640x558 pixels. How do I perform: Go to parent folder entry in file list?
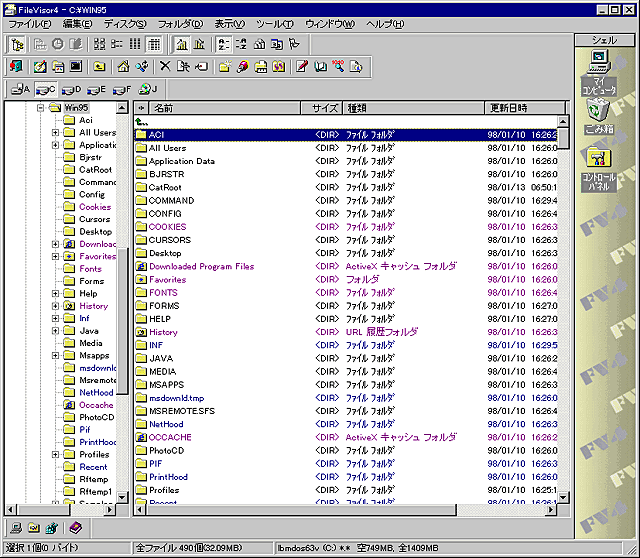142,122
